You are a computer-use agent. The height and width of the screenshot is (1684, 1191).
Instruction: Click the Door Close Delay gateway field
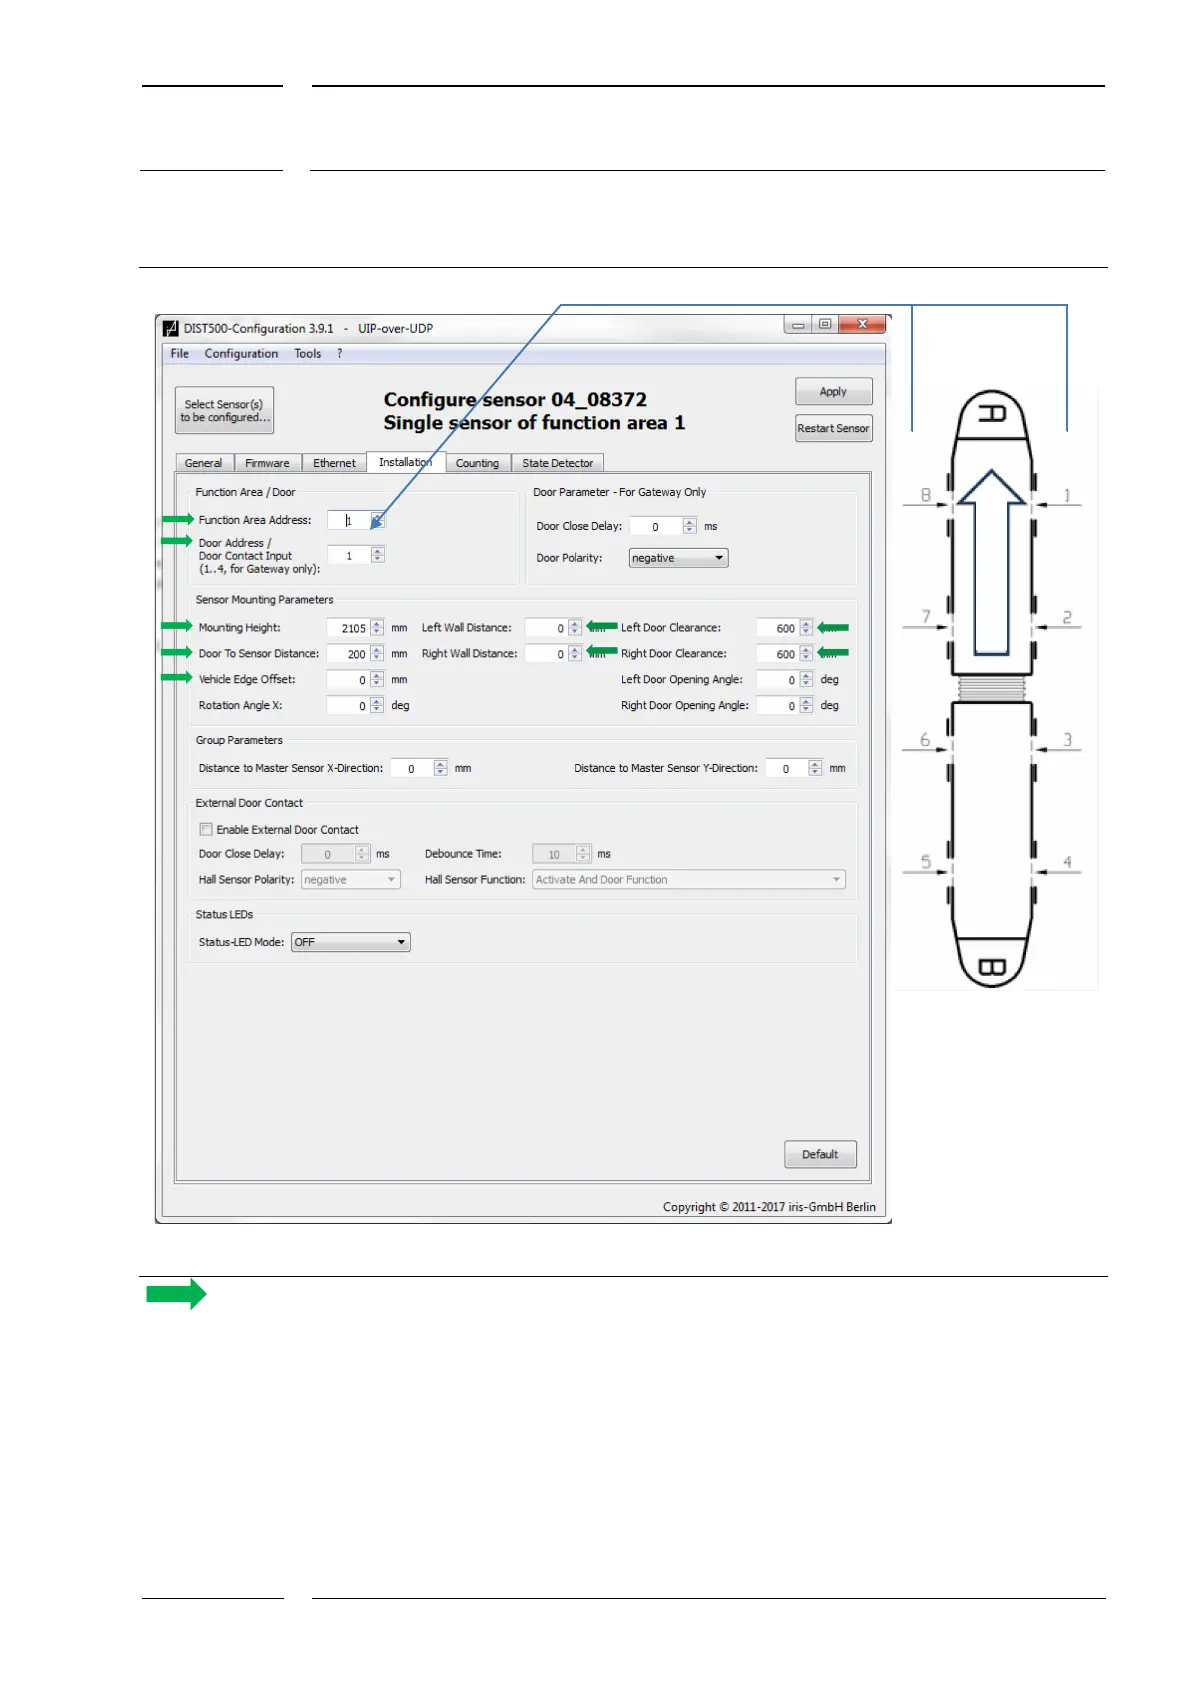tap(656, 526)
